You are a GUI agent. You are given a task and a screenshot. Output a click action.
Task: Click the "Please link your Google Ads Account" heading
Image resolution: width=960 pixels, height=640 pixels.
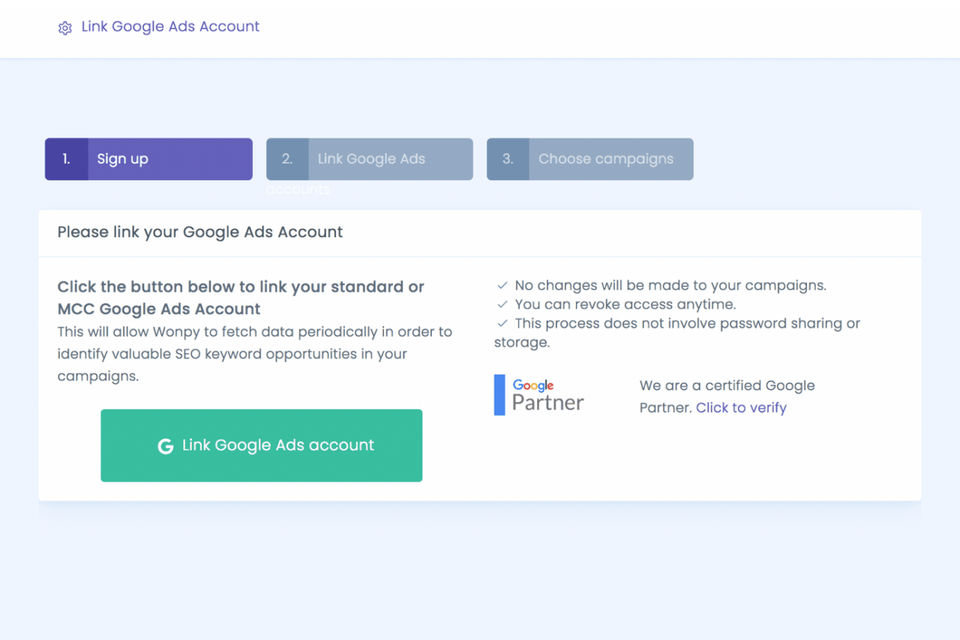click(x=200, y=232)
